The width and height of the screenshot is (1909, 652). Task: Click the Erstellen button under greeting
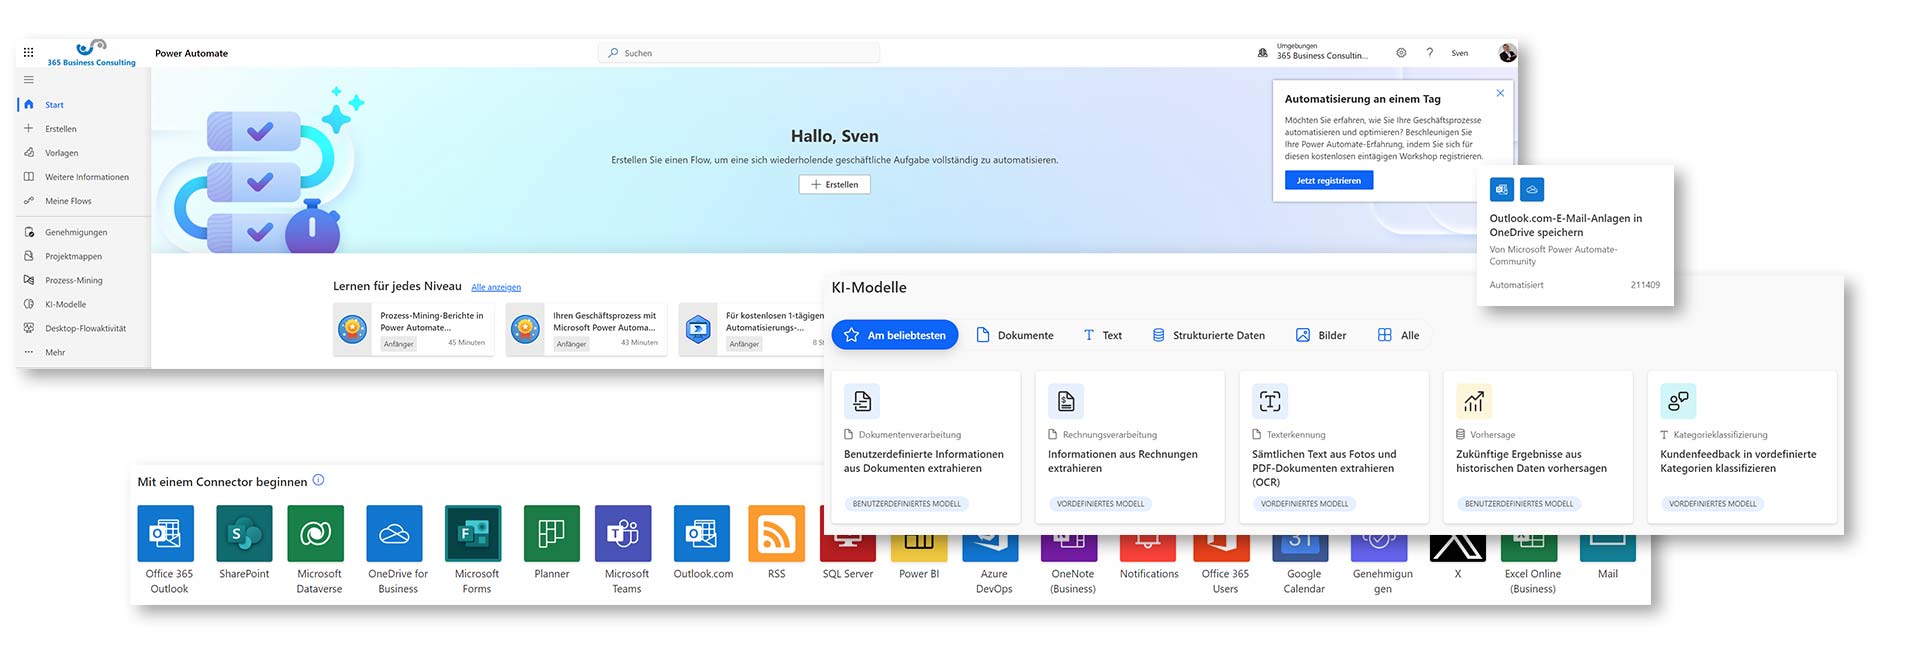pyautogui.click(x=834, y=184)
